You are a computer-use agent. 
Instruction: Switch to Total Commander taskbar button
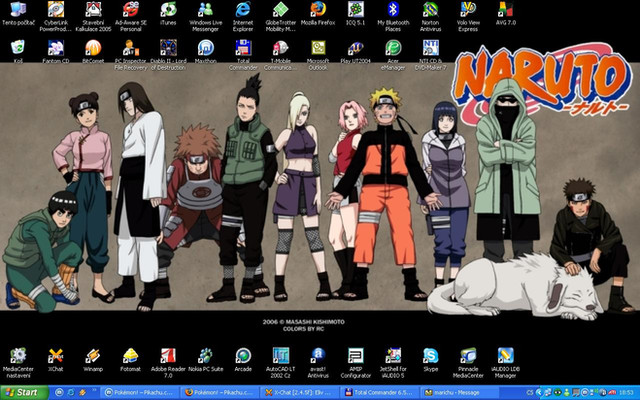pyautogui.click(x=380, y=393)
